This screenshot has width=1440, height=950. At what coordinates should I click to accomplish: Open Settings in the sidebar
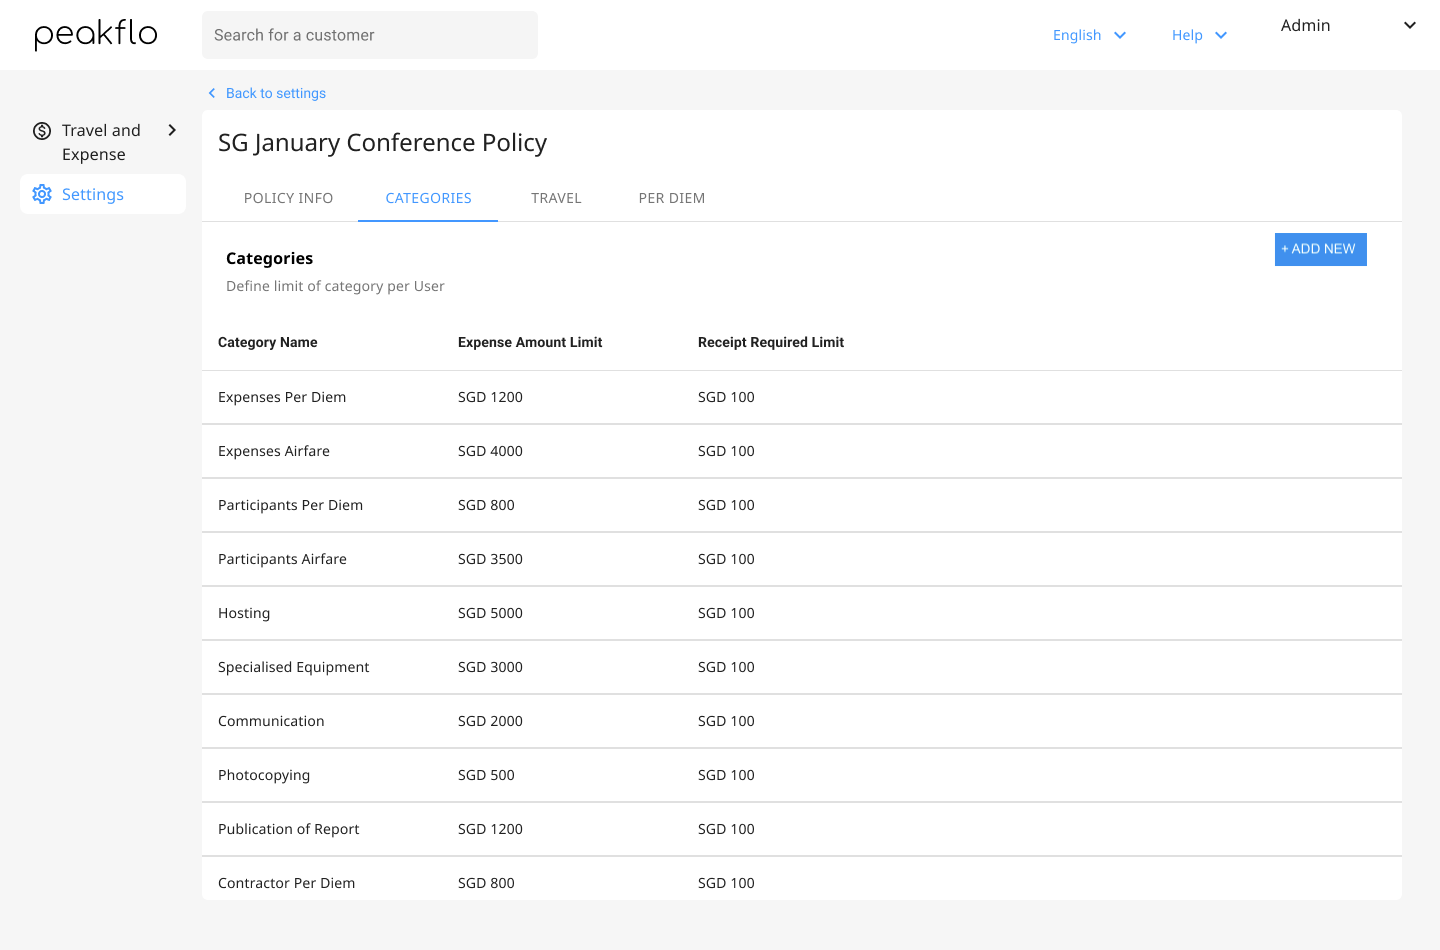[x=103, y=194]
